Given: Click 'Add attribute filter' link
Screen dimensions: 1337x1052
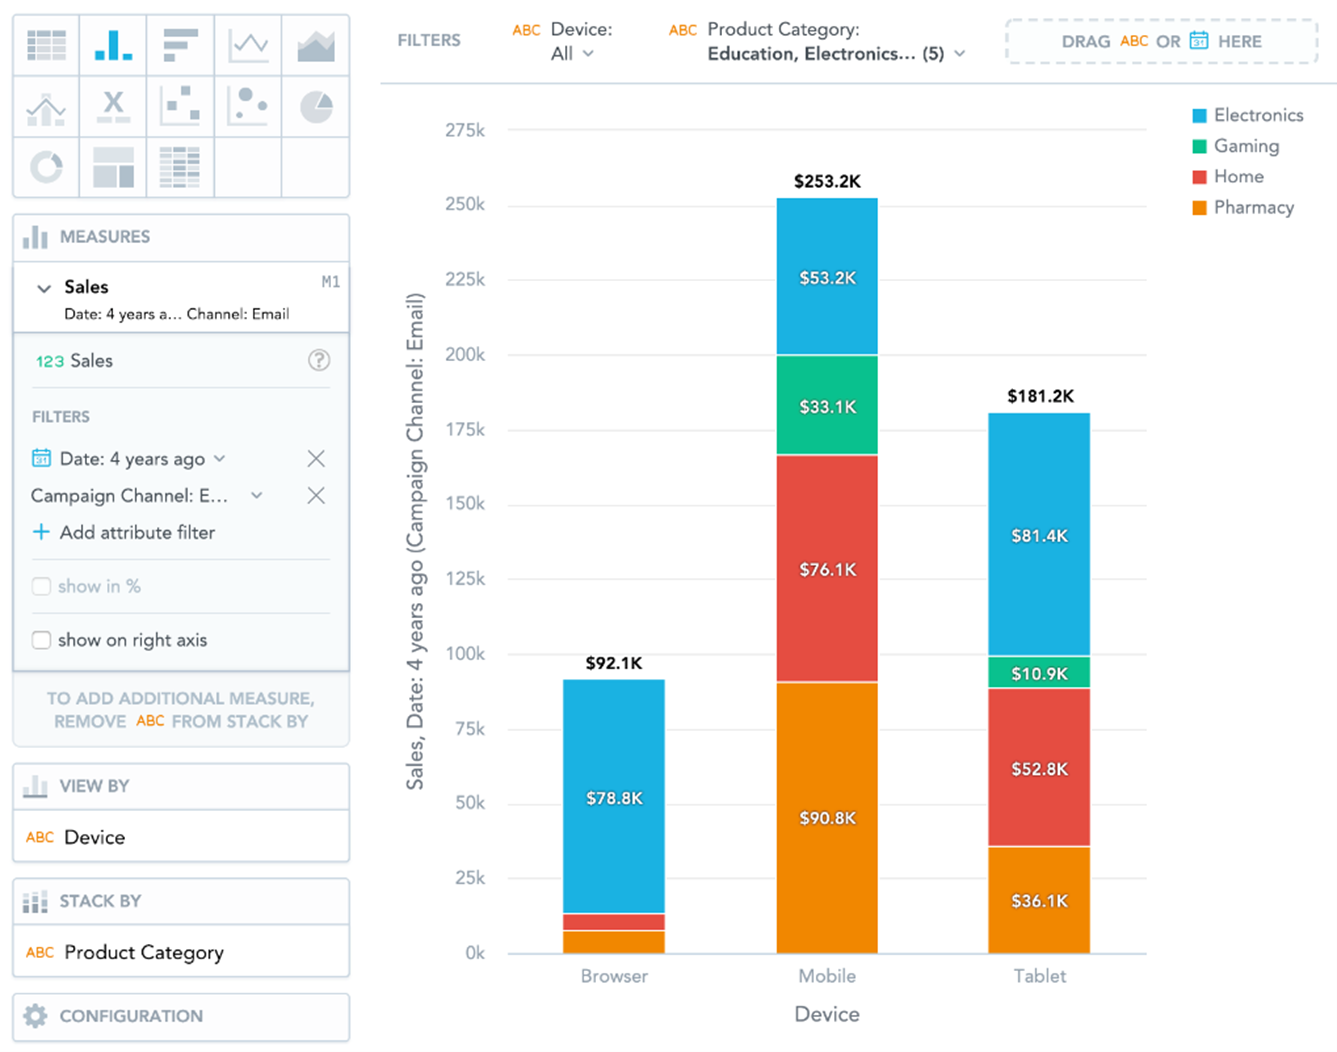Looking at the screenshot, I should [136, 533].
